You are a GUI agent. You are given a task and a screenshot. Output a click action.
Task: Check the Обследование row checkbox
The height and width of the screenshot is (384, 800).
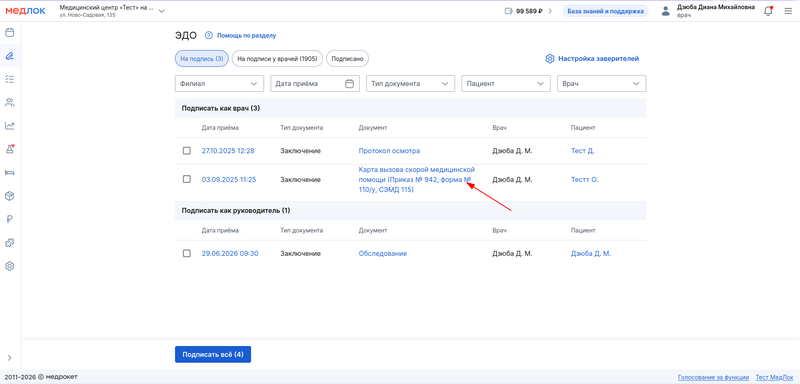coord(187,253)
